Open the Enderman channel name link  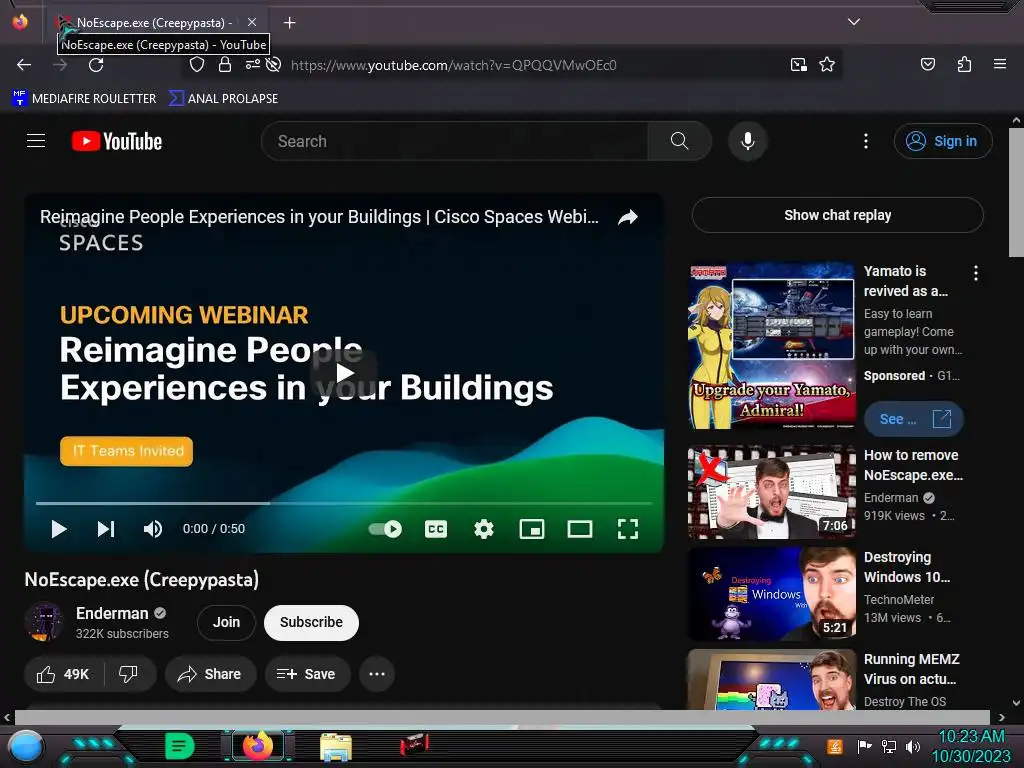112,613
